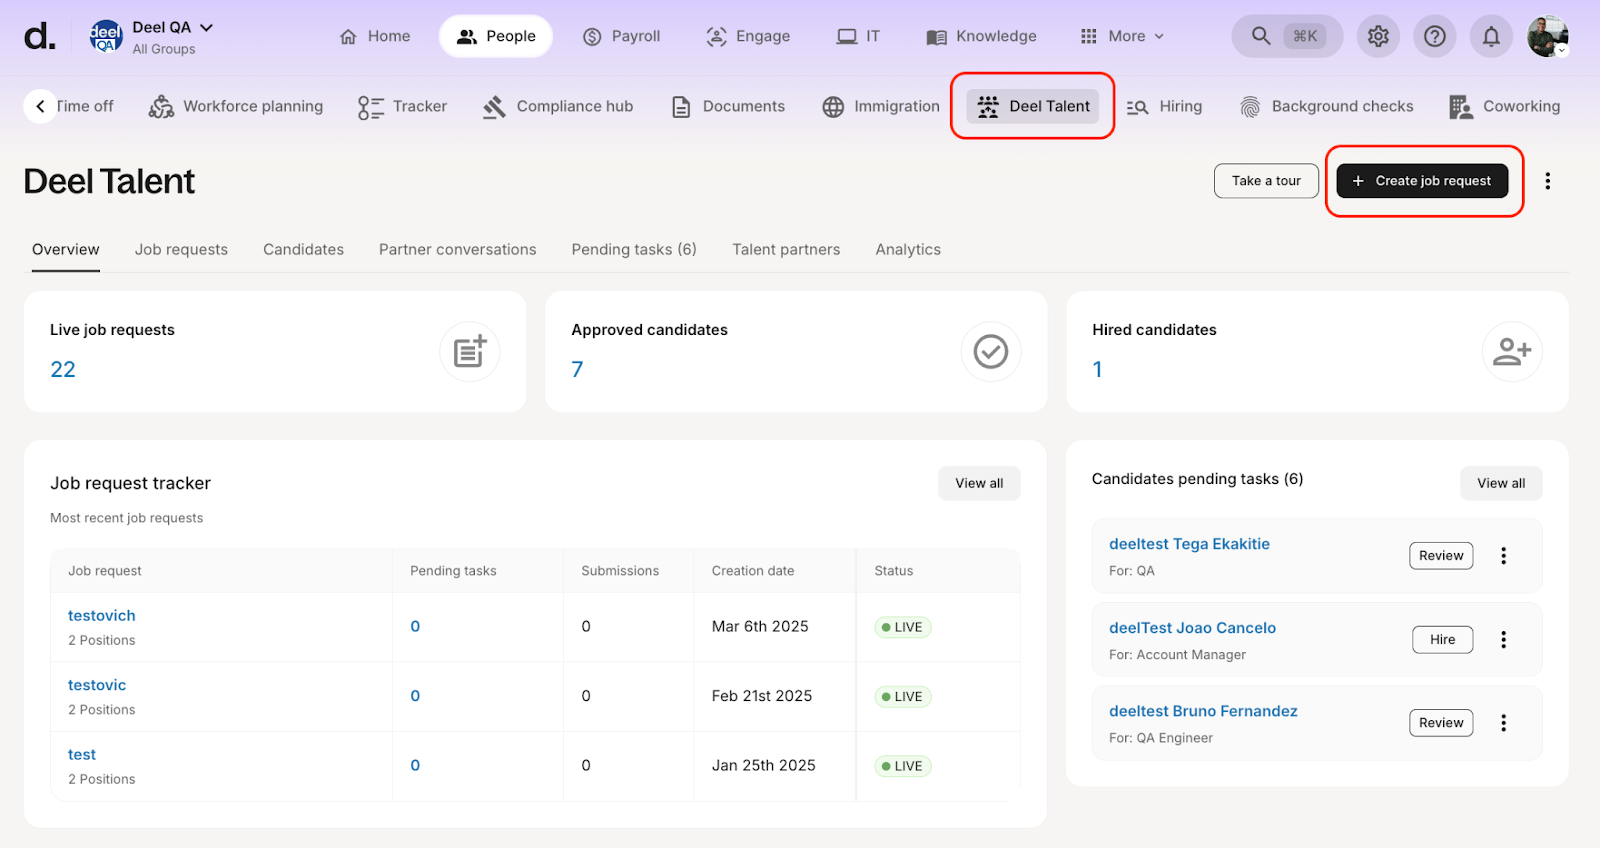Open Workforce planning
The image size is (1600, 848).
point(236,106)
